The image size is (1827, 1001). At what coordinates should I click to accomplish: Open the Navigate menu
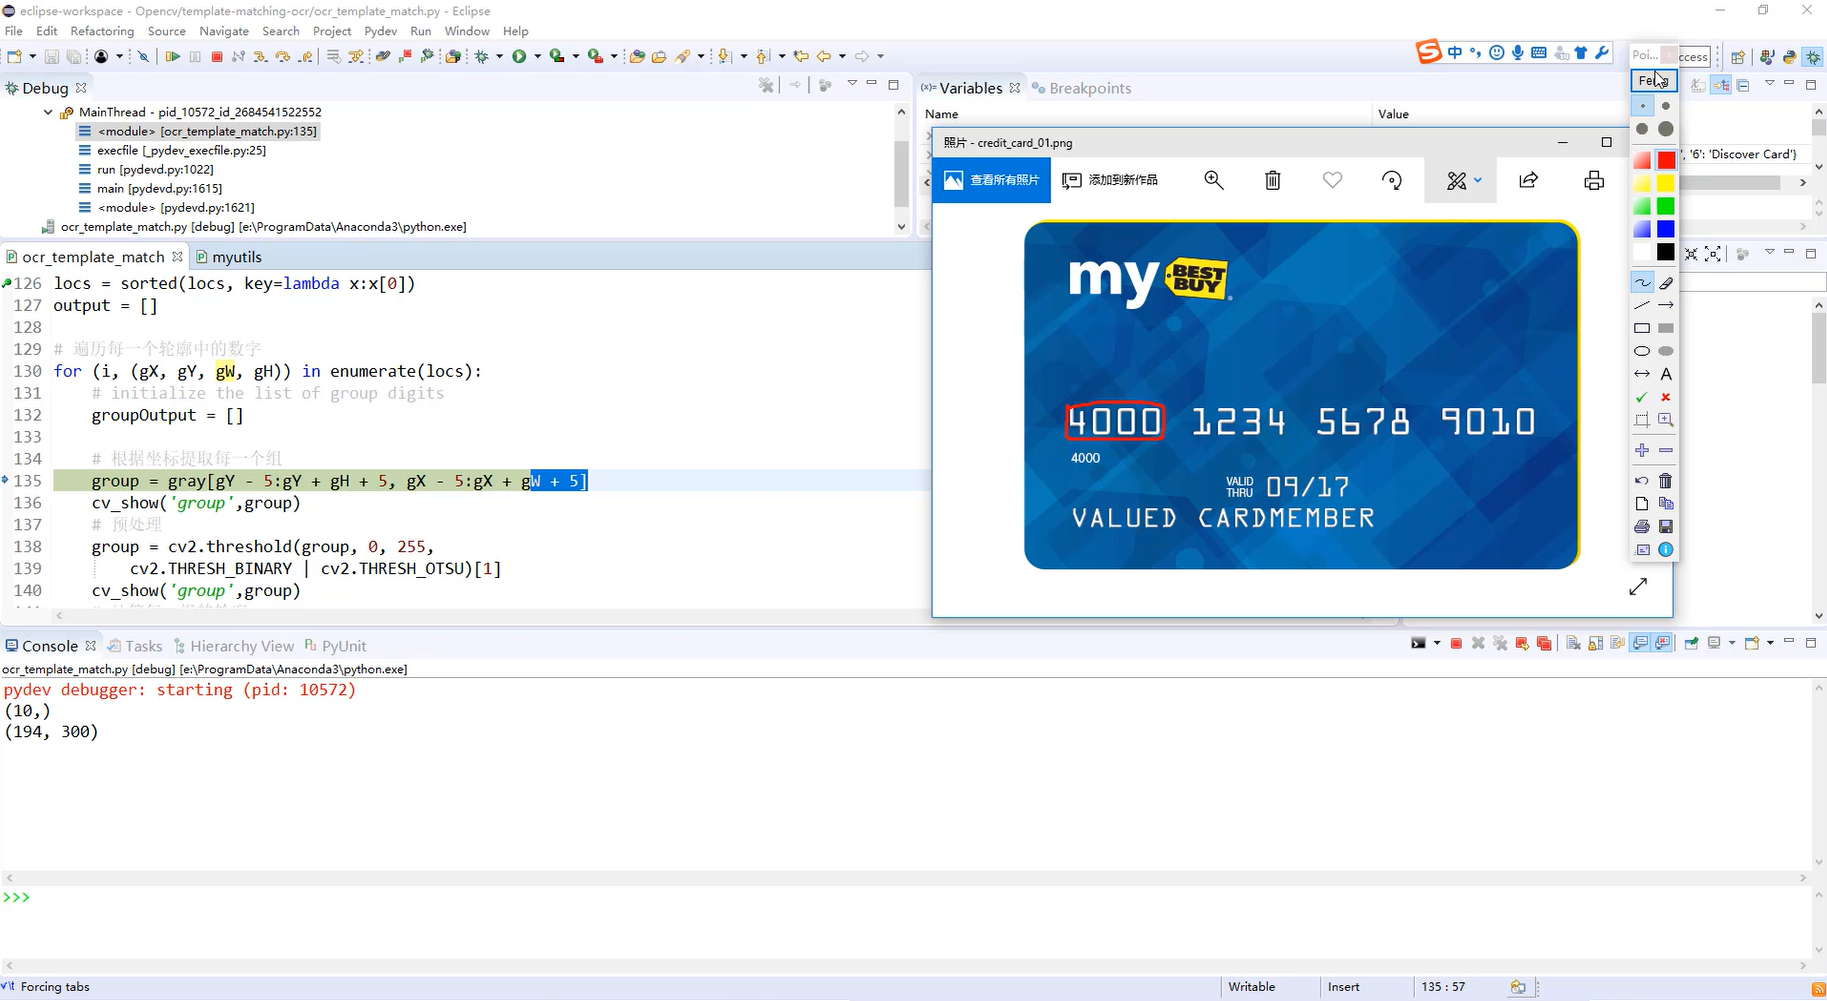click(224, 31)
